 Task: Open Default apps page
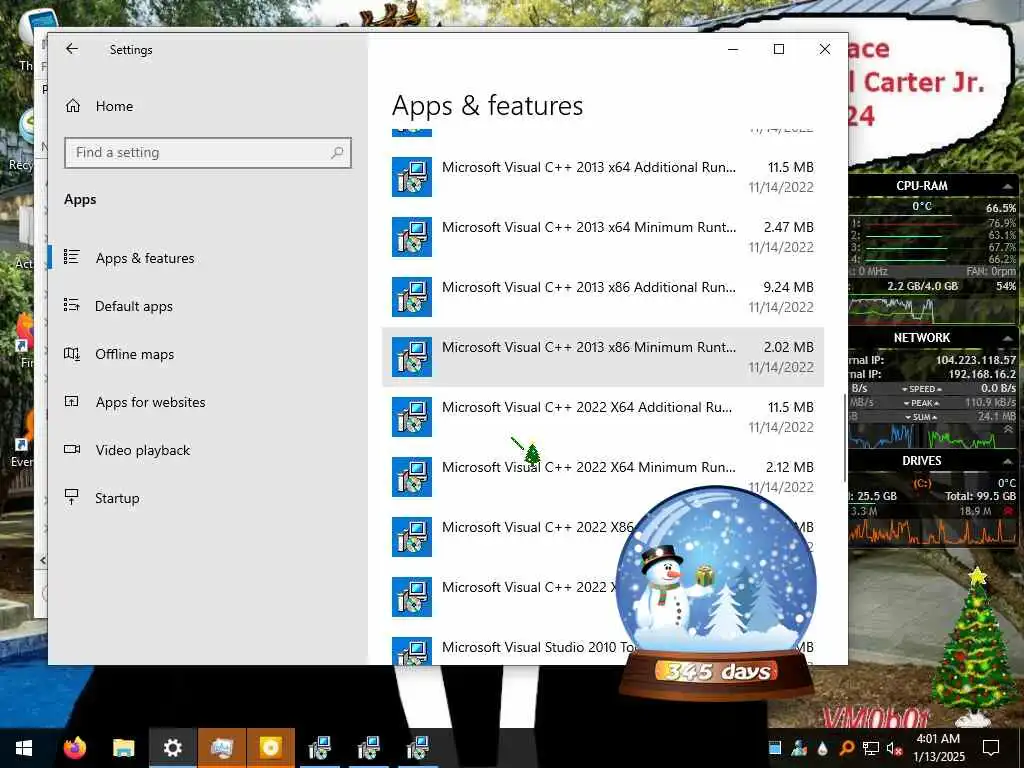click(134, 306)
